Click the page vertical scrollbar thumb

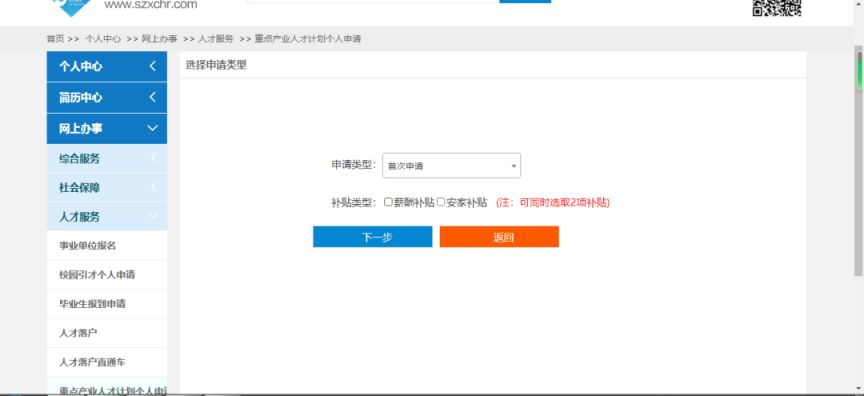click(858, 160)
